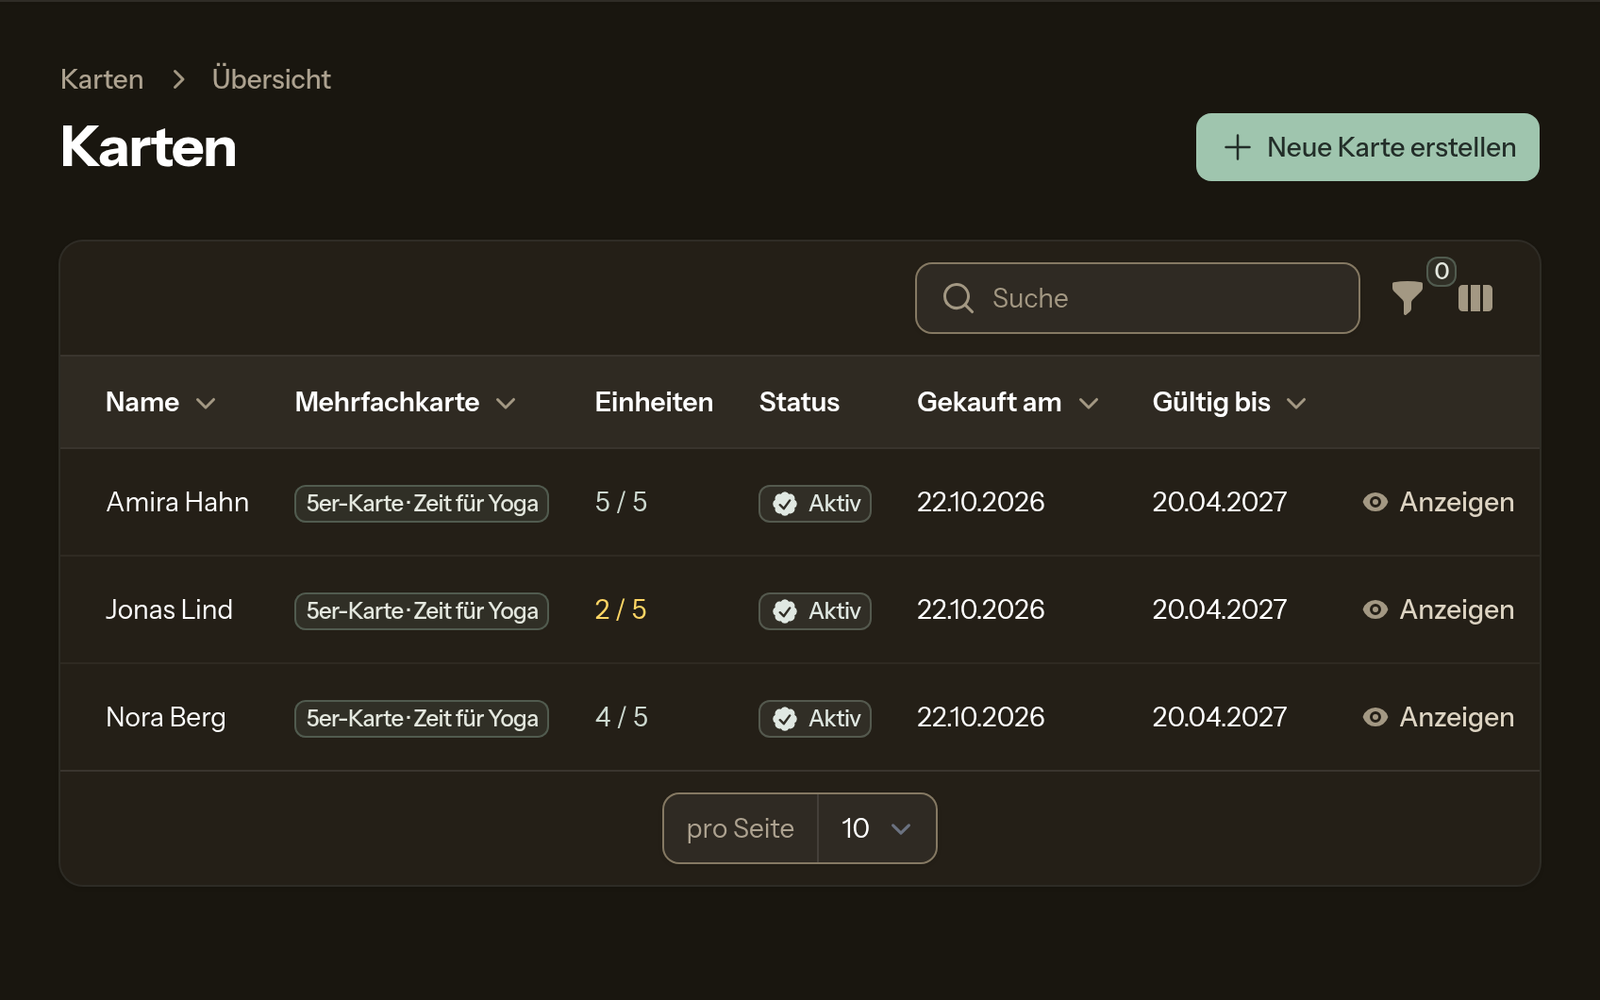Screen dimensions: 1600x1000
Task: Click the 5 / 5 units value
Action: pos(621,502)
